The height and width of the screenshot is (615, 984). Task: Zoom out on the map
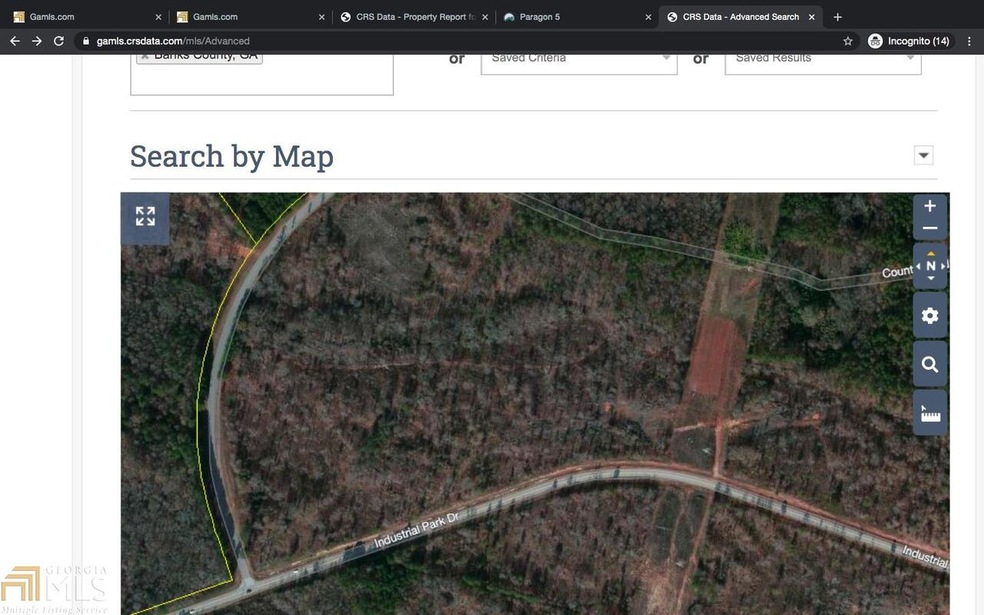[930, 228]
